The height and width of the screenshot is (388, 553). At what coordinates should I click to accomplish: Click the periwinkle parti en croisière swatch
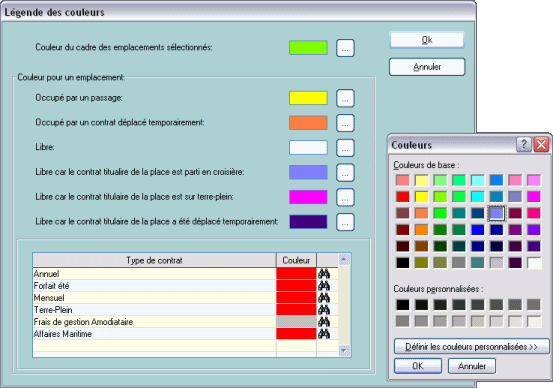tap(308, 172)
